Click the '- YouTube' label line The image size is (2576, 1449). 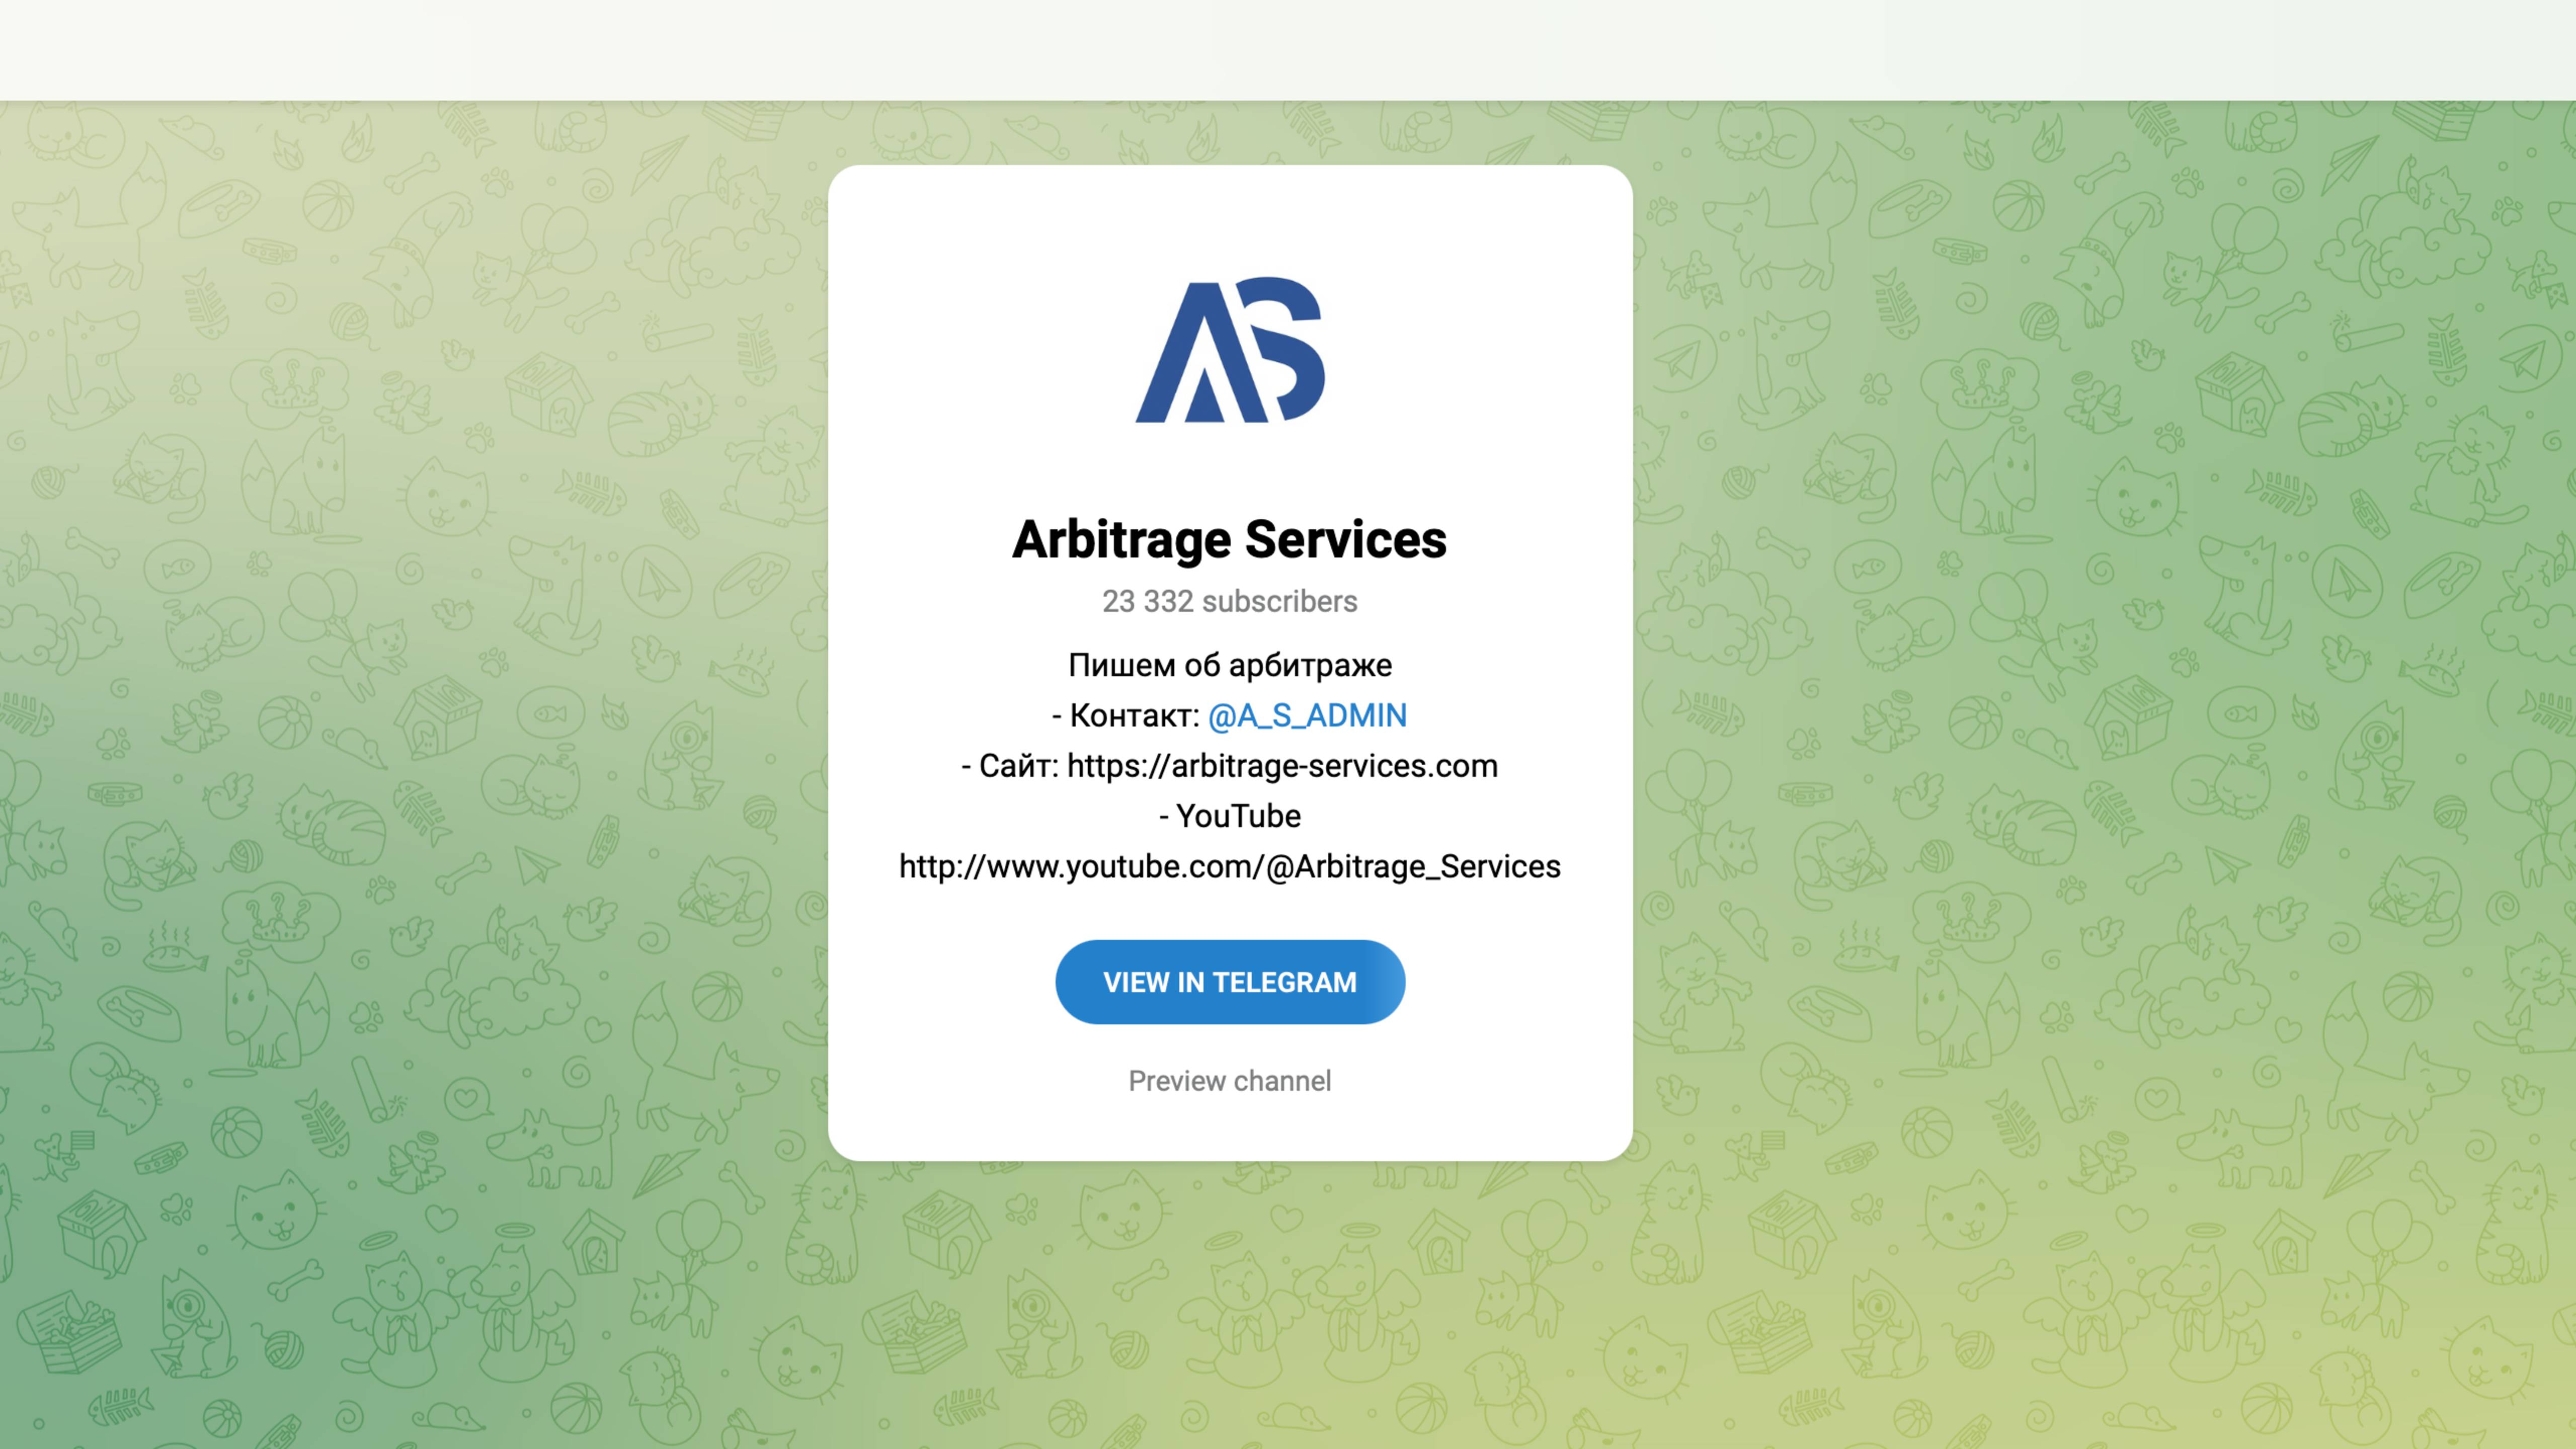click(x=1230, y=816)
